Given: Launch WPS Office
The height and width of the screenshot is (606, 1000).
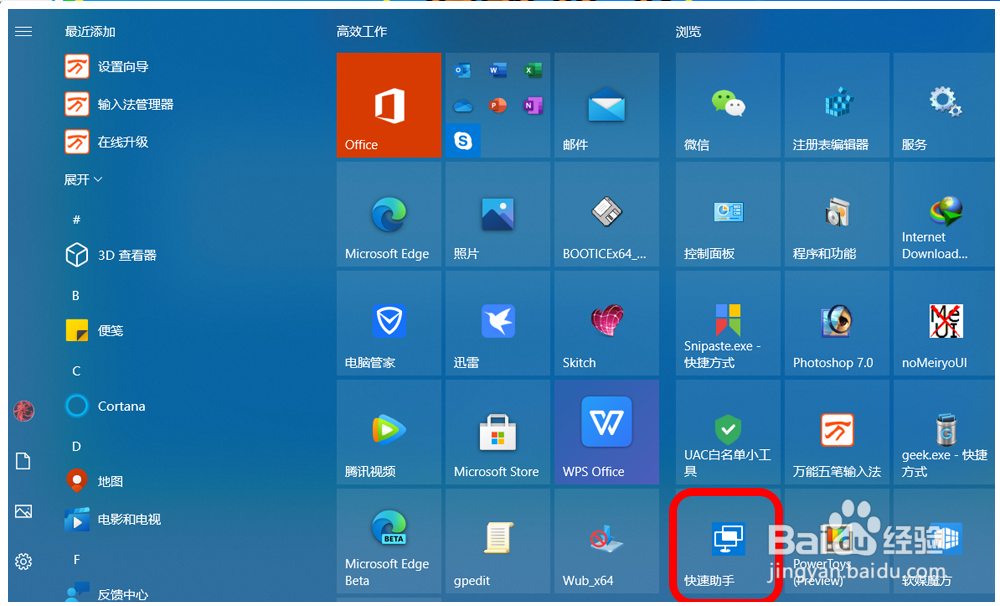Looking at the screenshot, I should [606, 432].
